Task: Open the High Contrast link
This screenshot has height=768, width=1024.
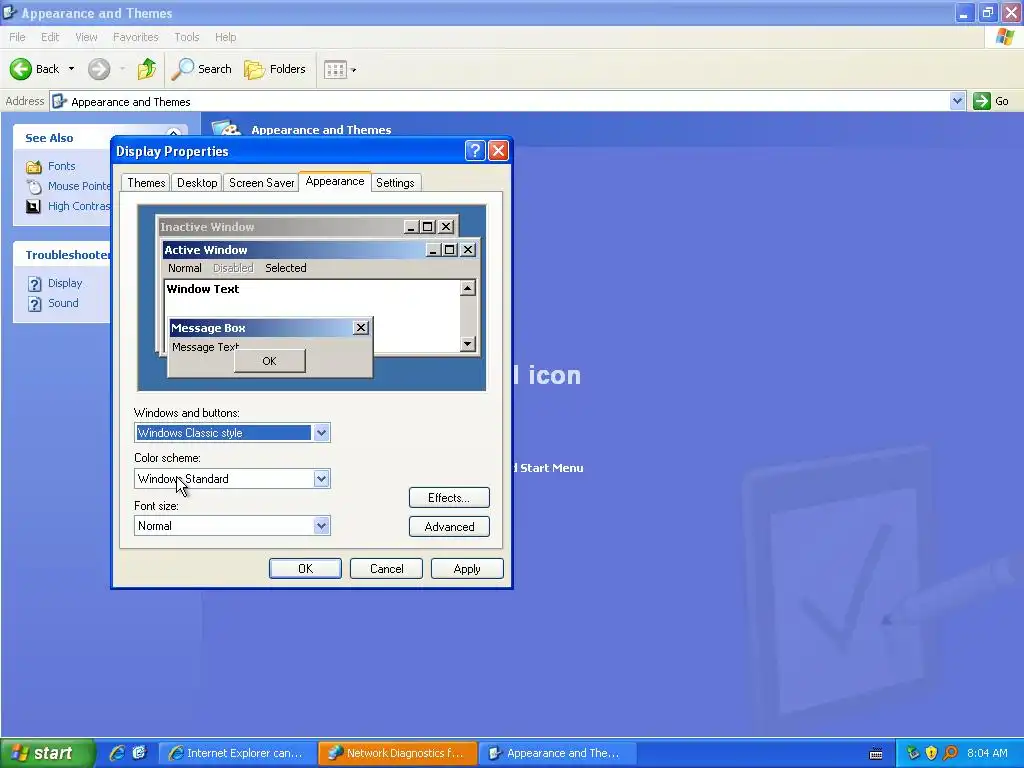Action: point(79,206)
